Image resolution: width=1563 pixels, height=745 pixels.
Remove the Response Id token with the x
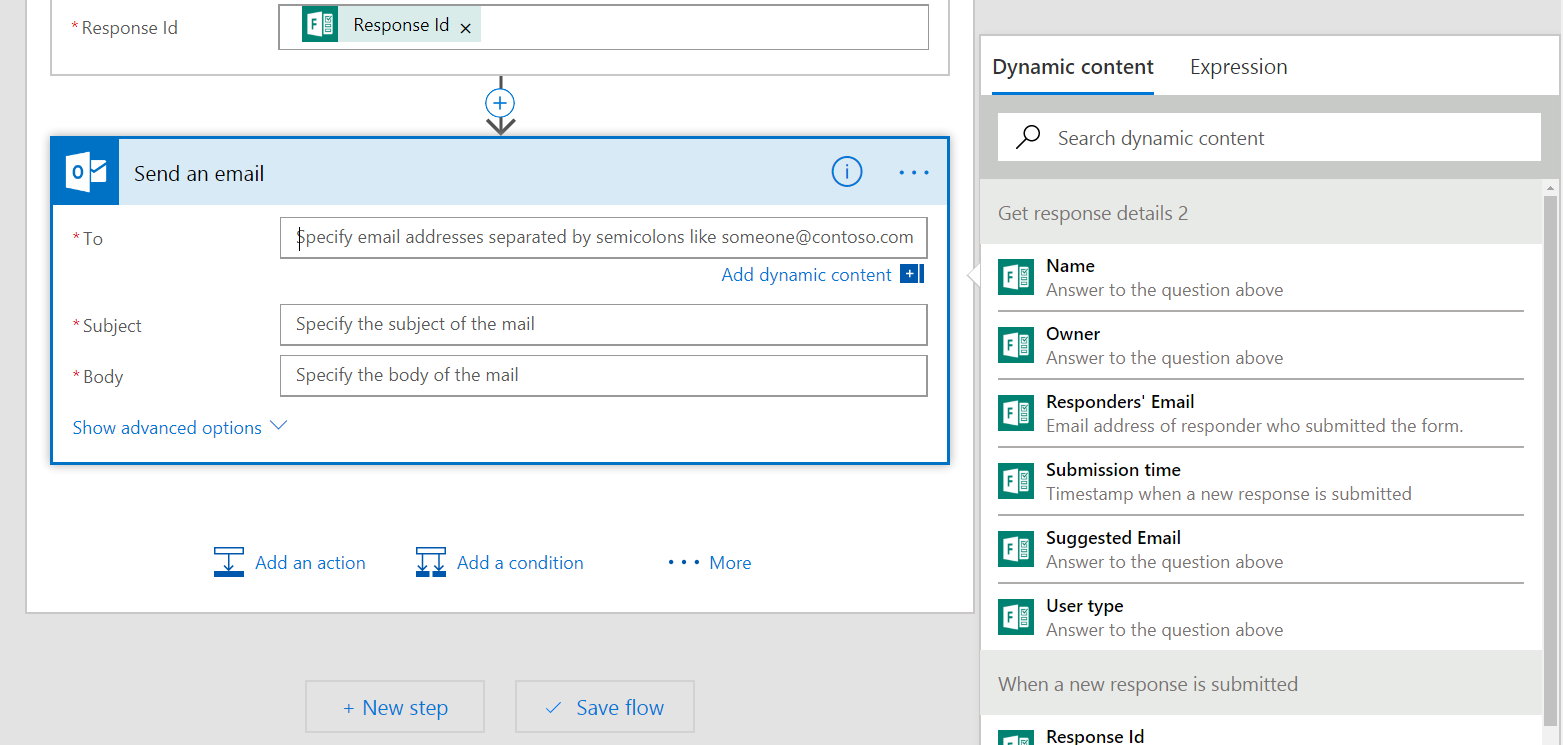(465, 27)
